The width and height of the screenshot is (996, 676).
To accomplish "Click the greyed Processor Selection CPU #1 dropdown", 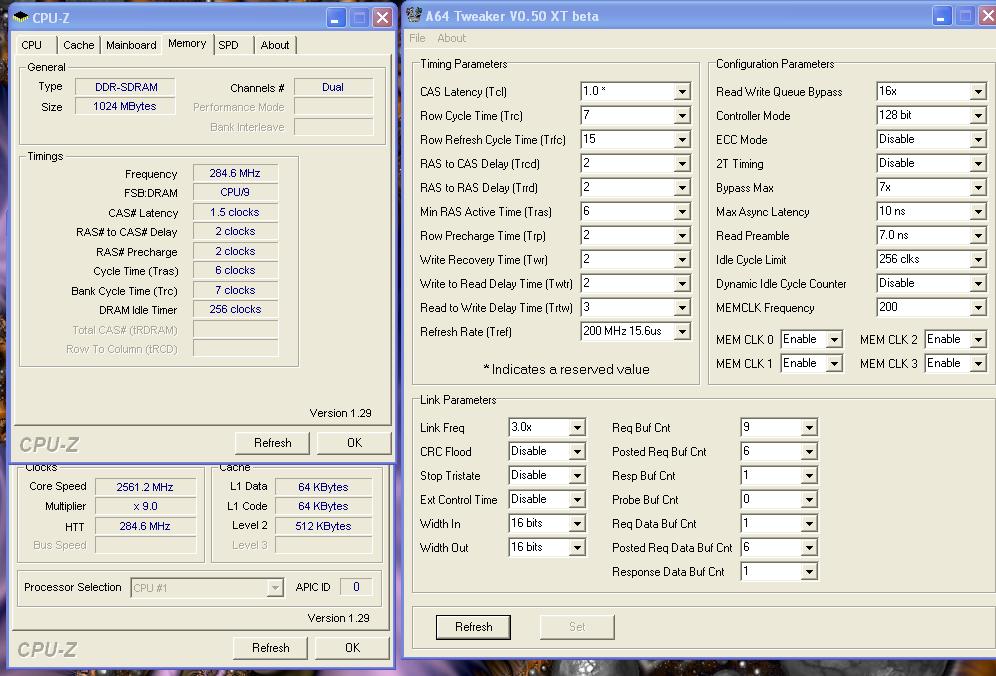I will click(207, 588).
